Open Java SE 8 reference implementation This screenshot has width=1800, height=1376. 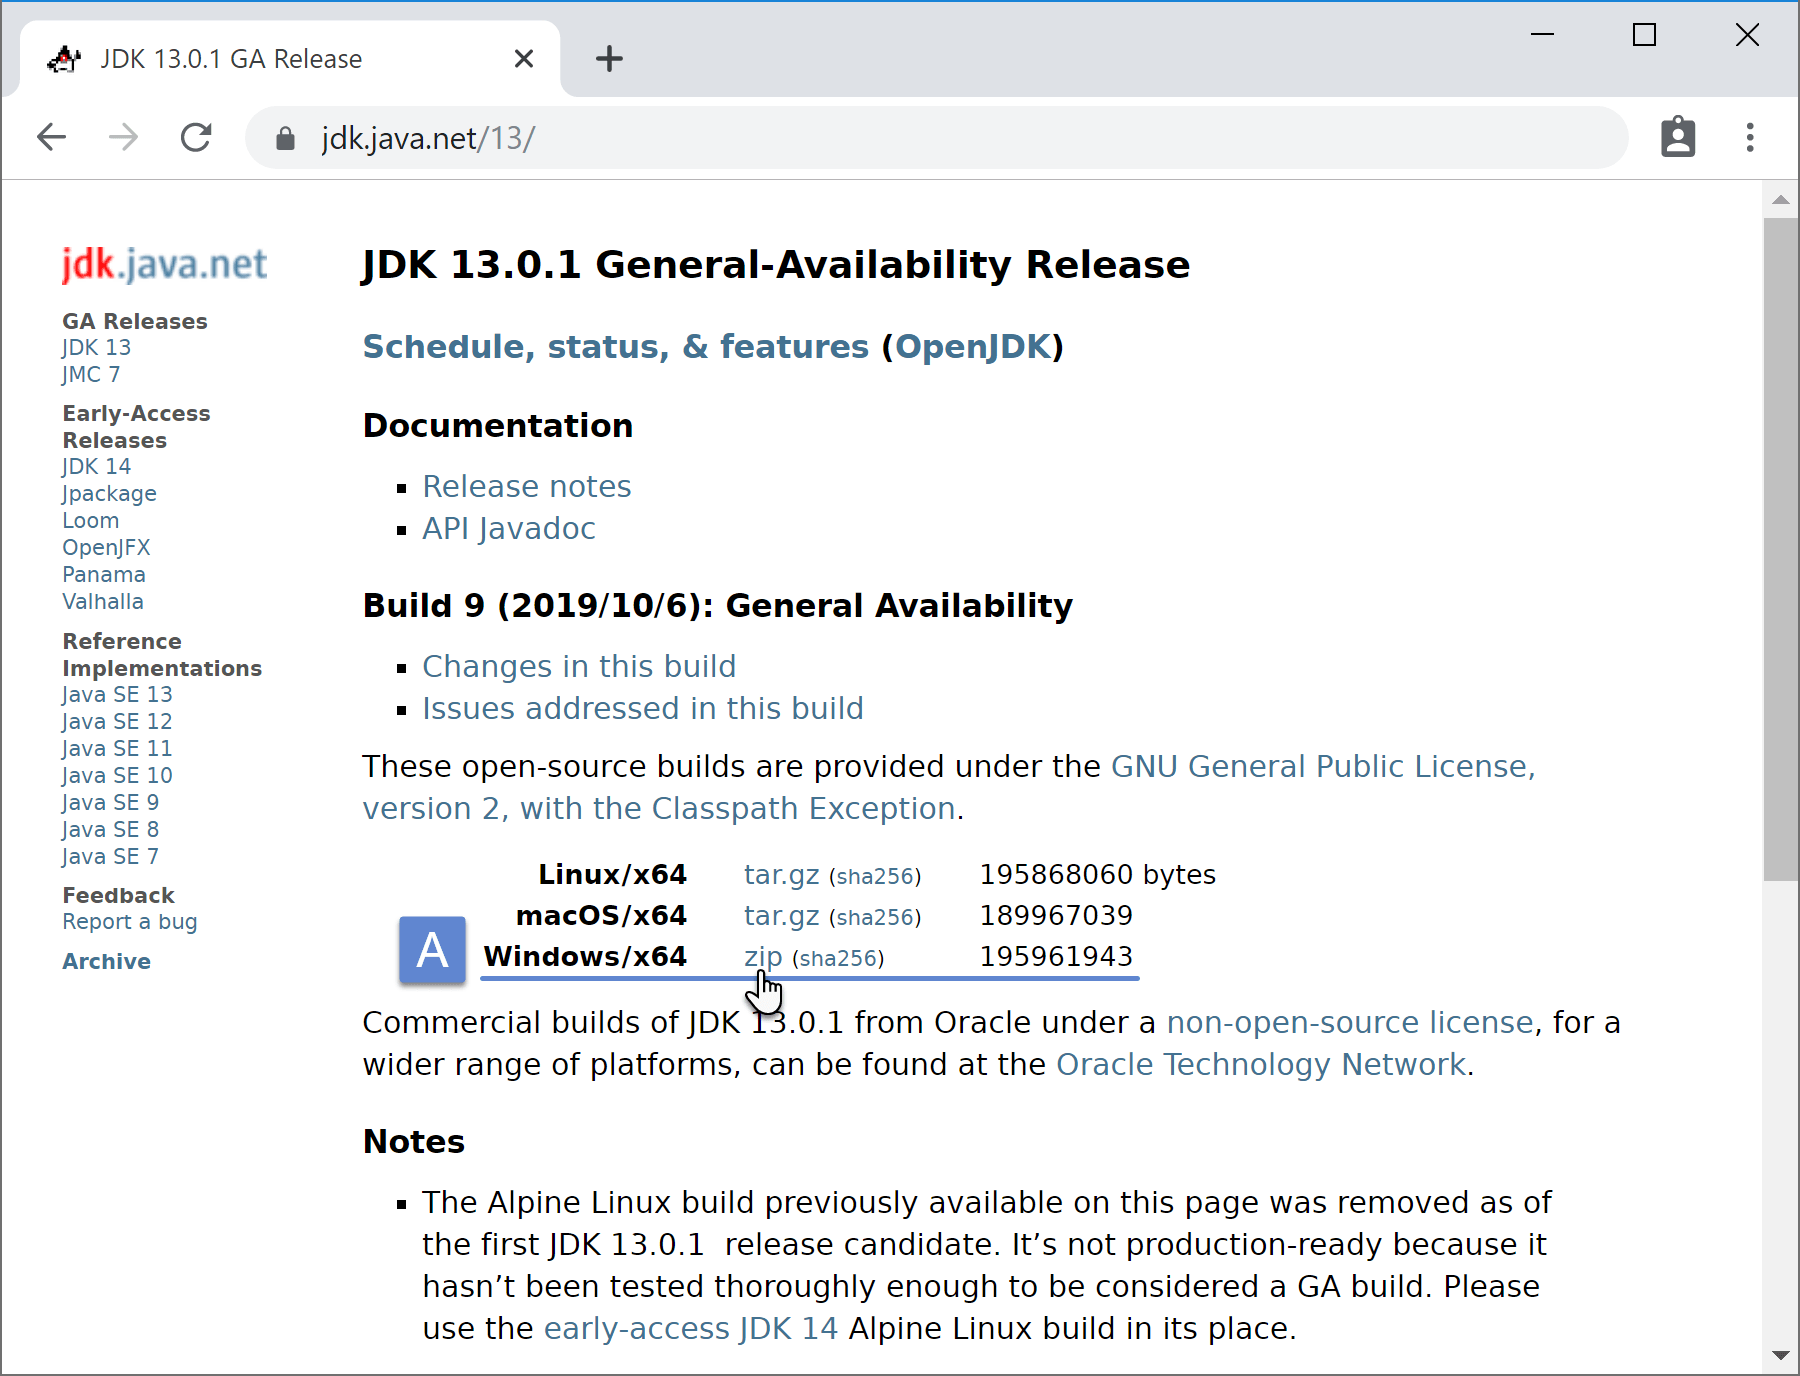click(110, 829)
